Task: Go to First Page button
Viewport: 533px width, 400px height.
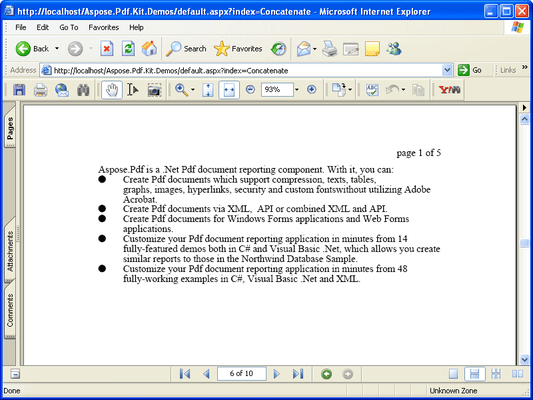Action: 185,374
